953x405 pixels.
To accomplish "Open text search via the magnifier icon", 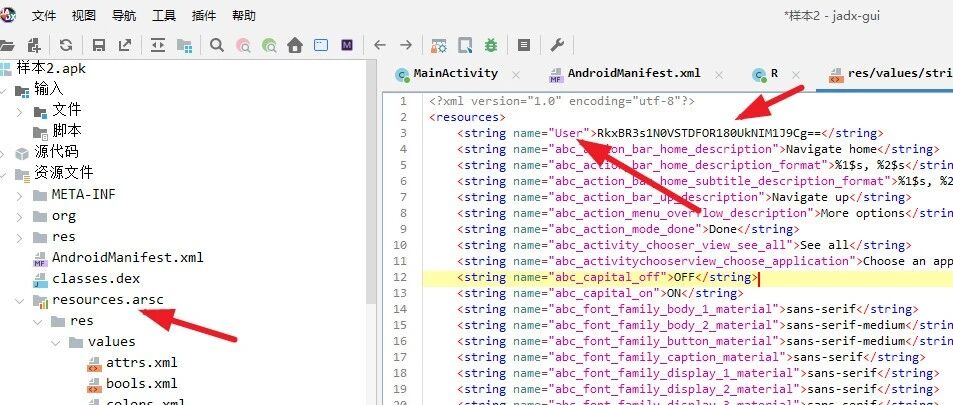I will click(216, 45).
